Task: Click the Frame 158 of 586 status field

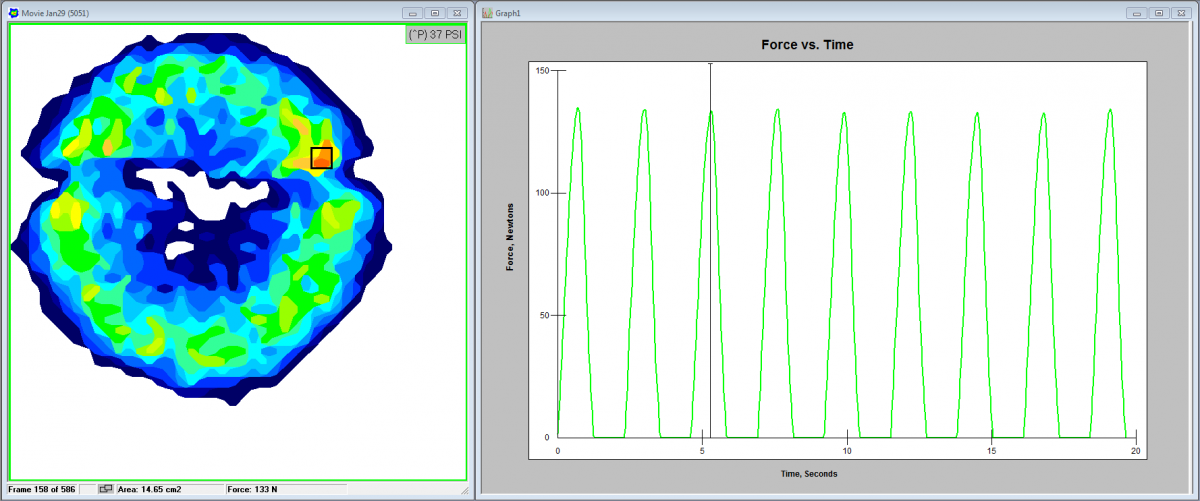Action: tap(45, 489)
